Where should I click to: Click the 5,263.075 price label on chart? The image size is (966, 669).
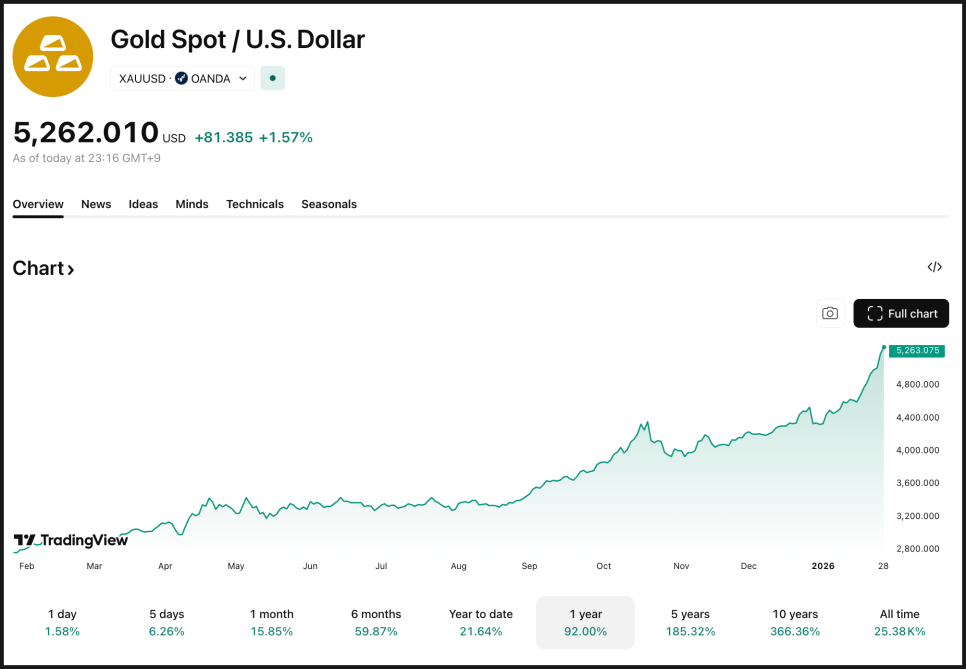tap(916, 350)
